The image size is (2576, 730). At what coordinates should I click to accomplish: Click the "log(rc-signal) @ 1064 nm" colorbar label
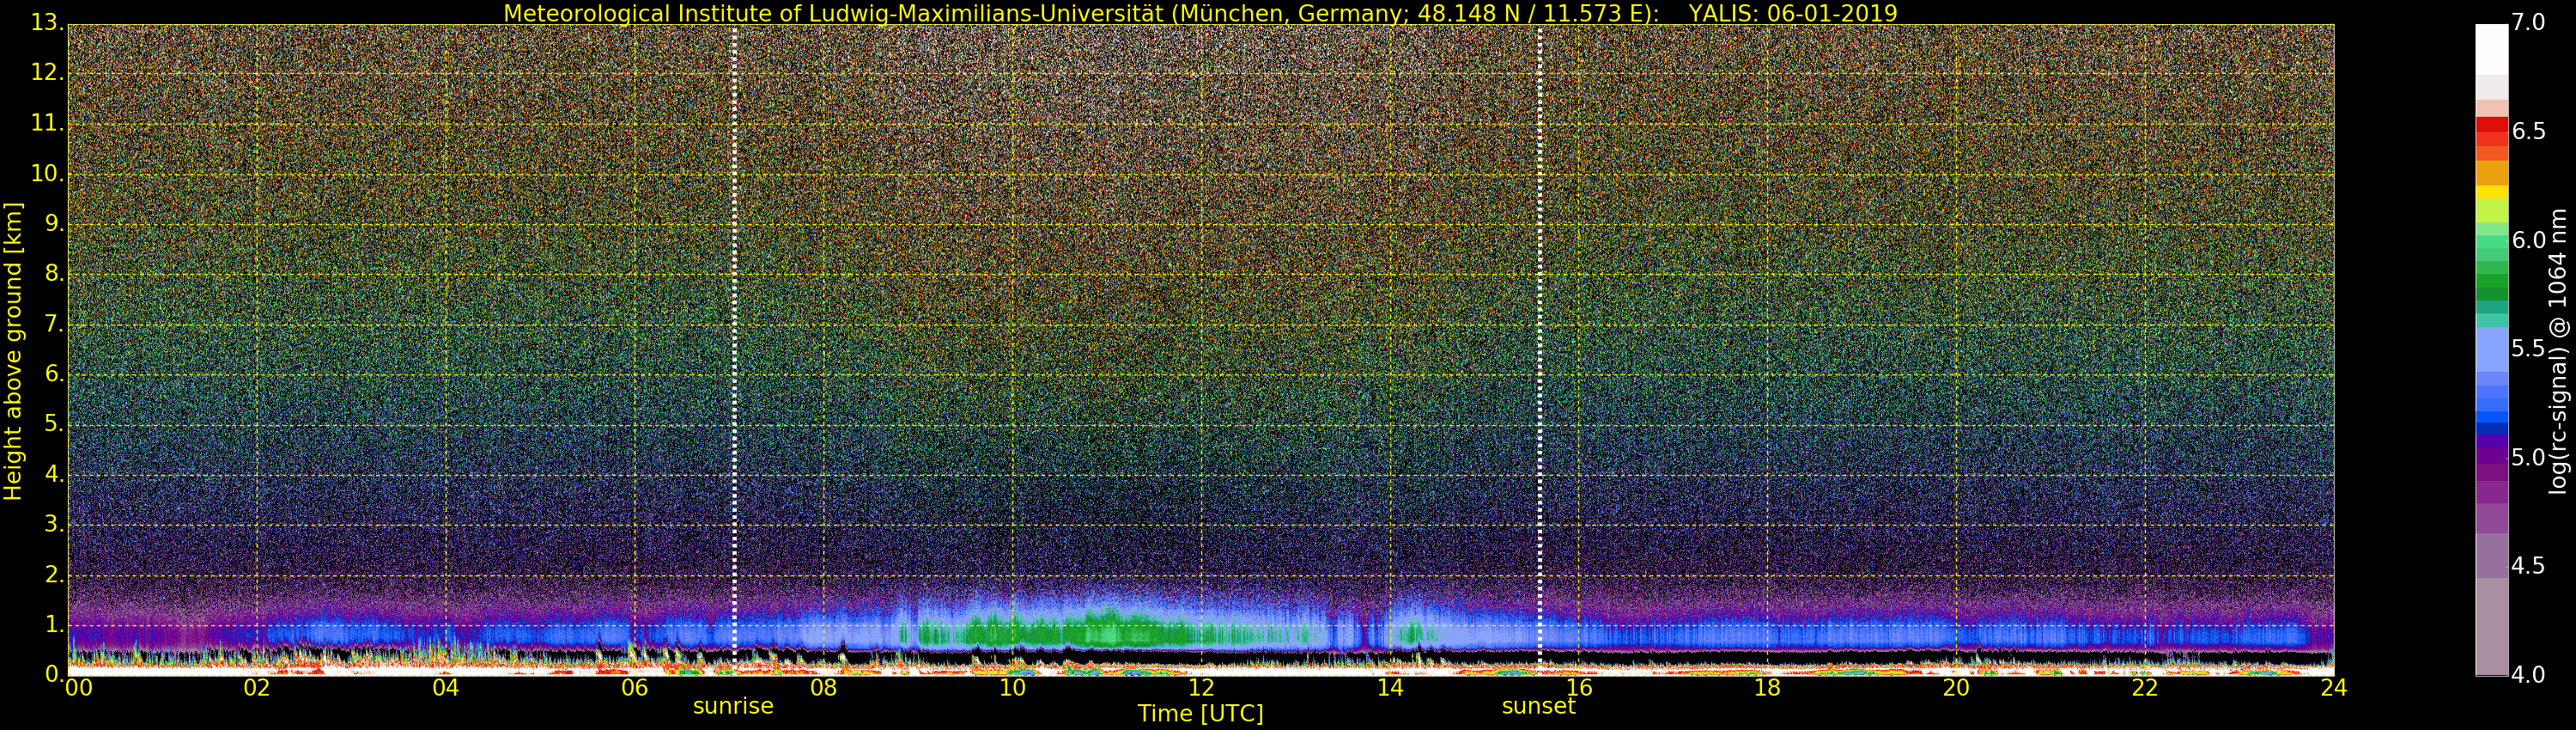[x=2558, y=351]
